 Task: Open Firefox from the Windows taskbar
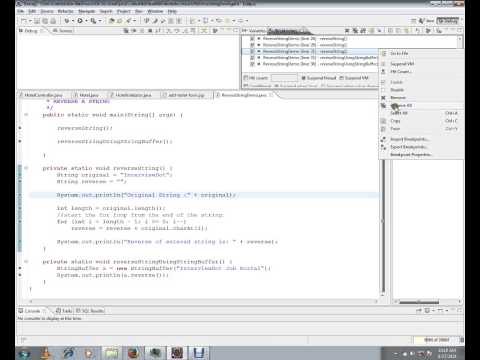pos(134,353)
